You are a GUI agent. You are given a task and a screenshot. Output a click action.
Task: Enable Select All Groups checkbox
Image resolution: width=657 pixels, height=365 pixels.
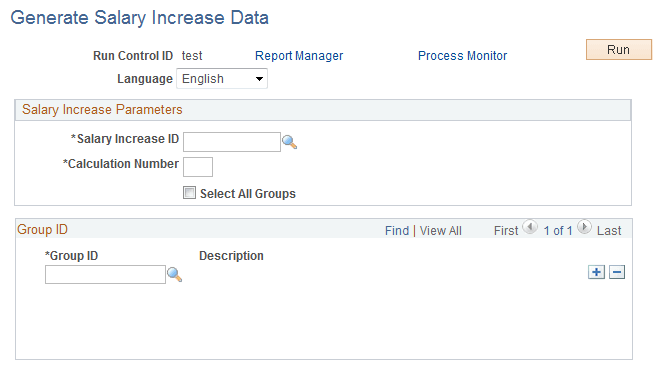coord(189,193)
